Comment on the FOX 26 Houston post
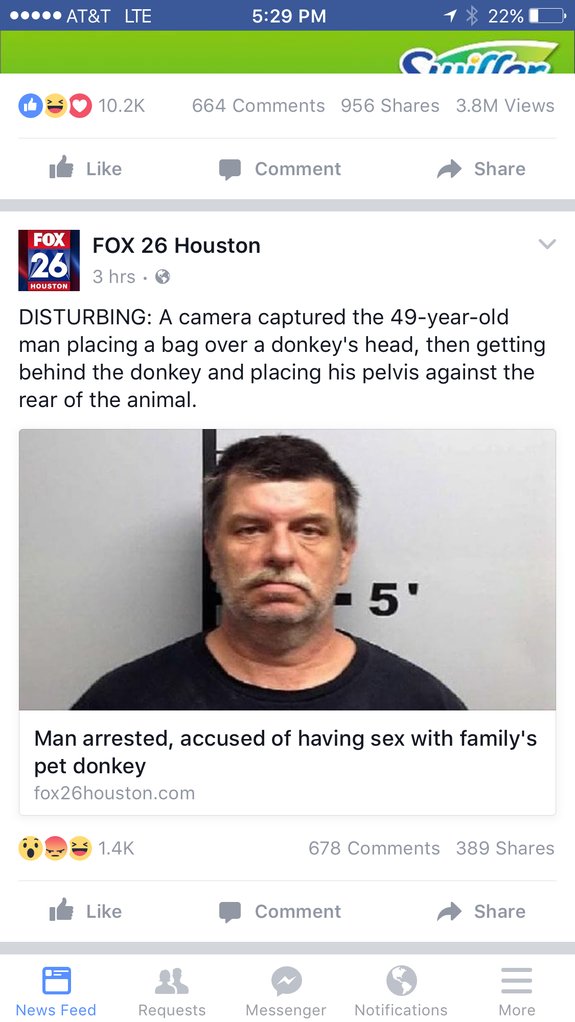575x1022 pixels. tap(280, 911)
